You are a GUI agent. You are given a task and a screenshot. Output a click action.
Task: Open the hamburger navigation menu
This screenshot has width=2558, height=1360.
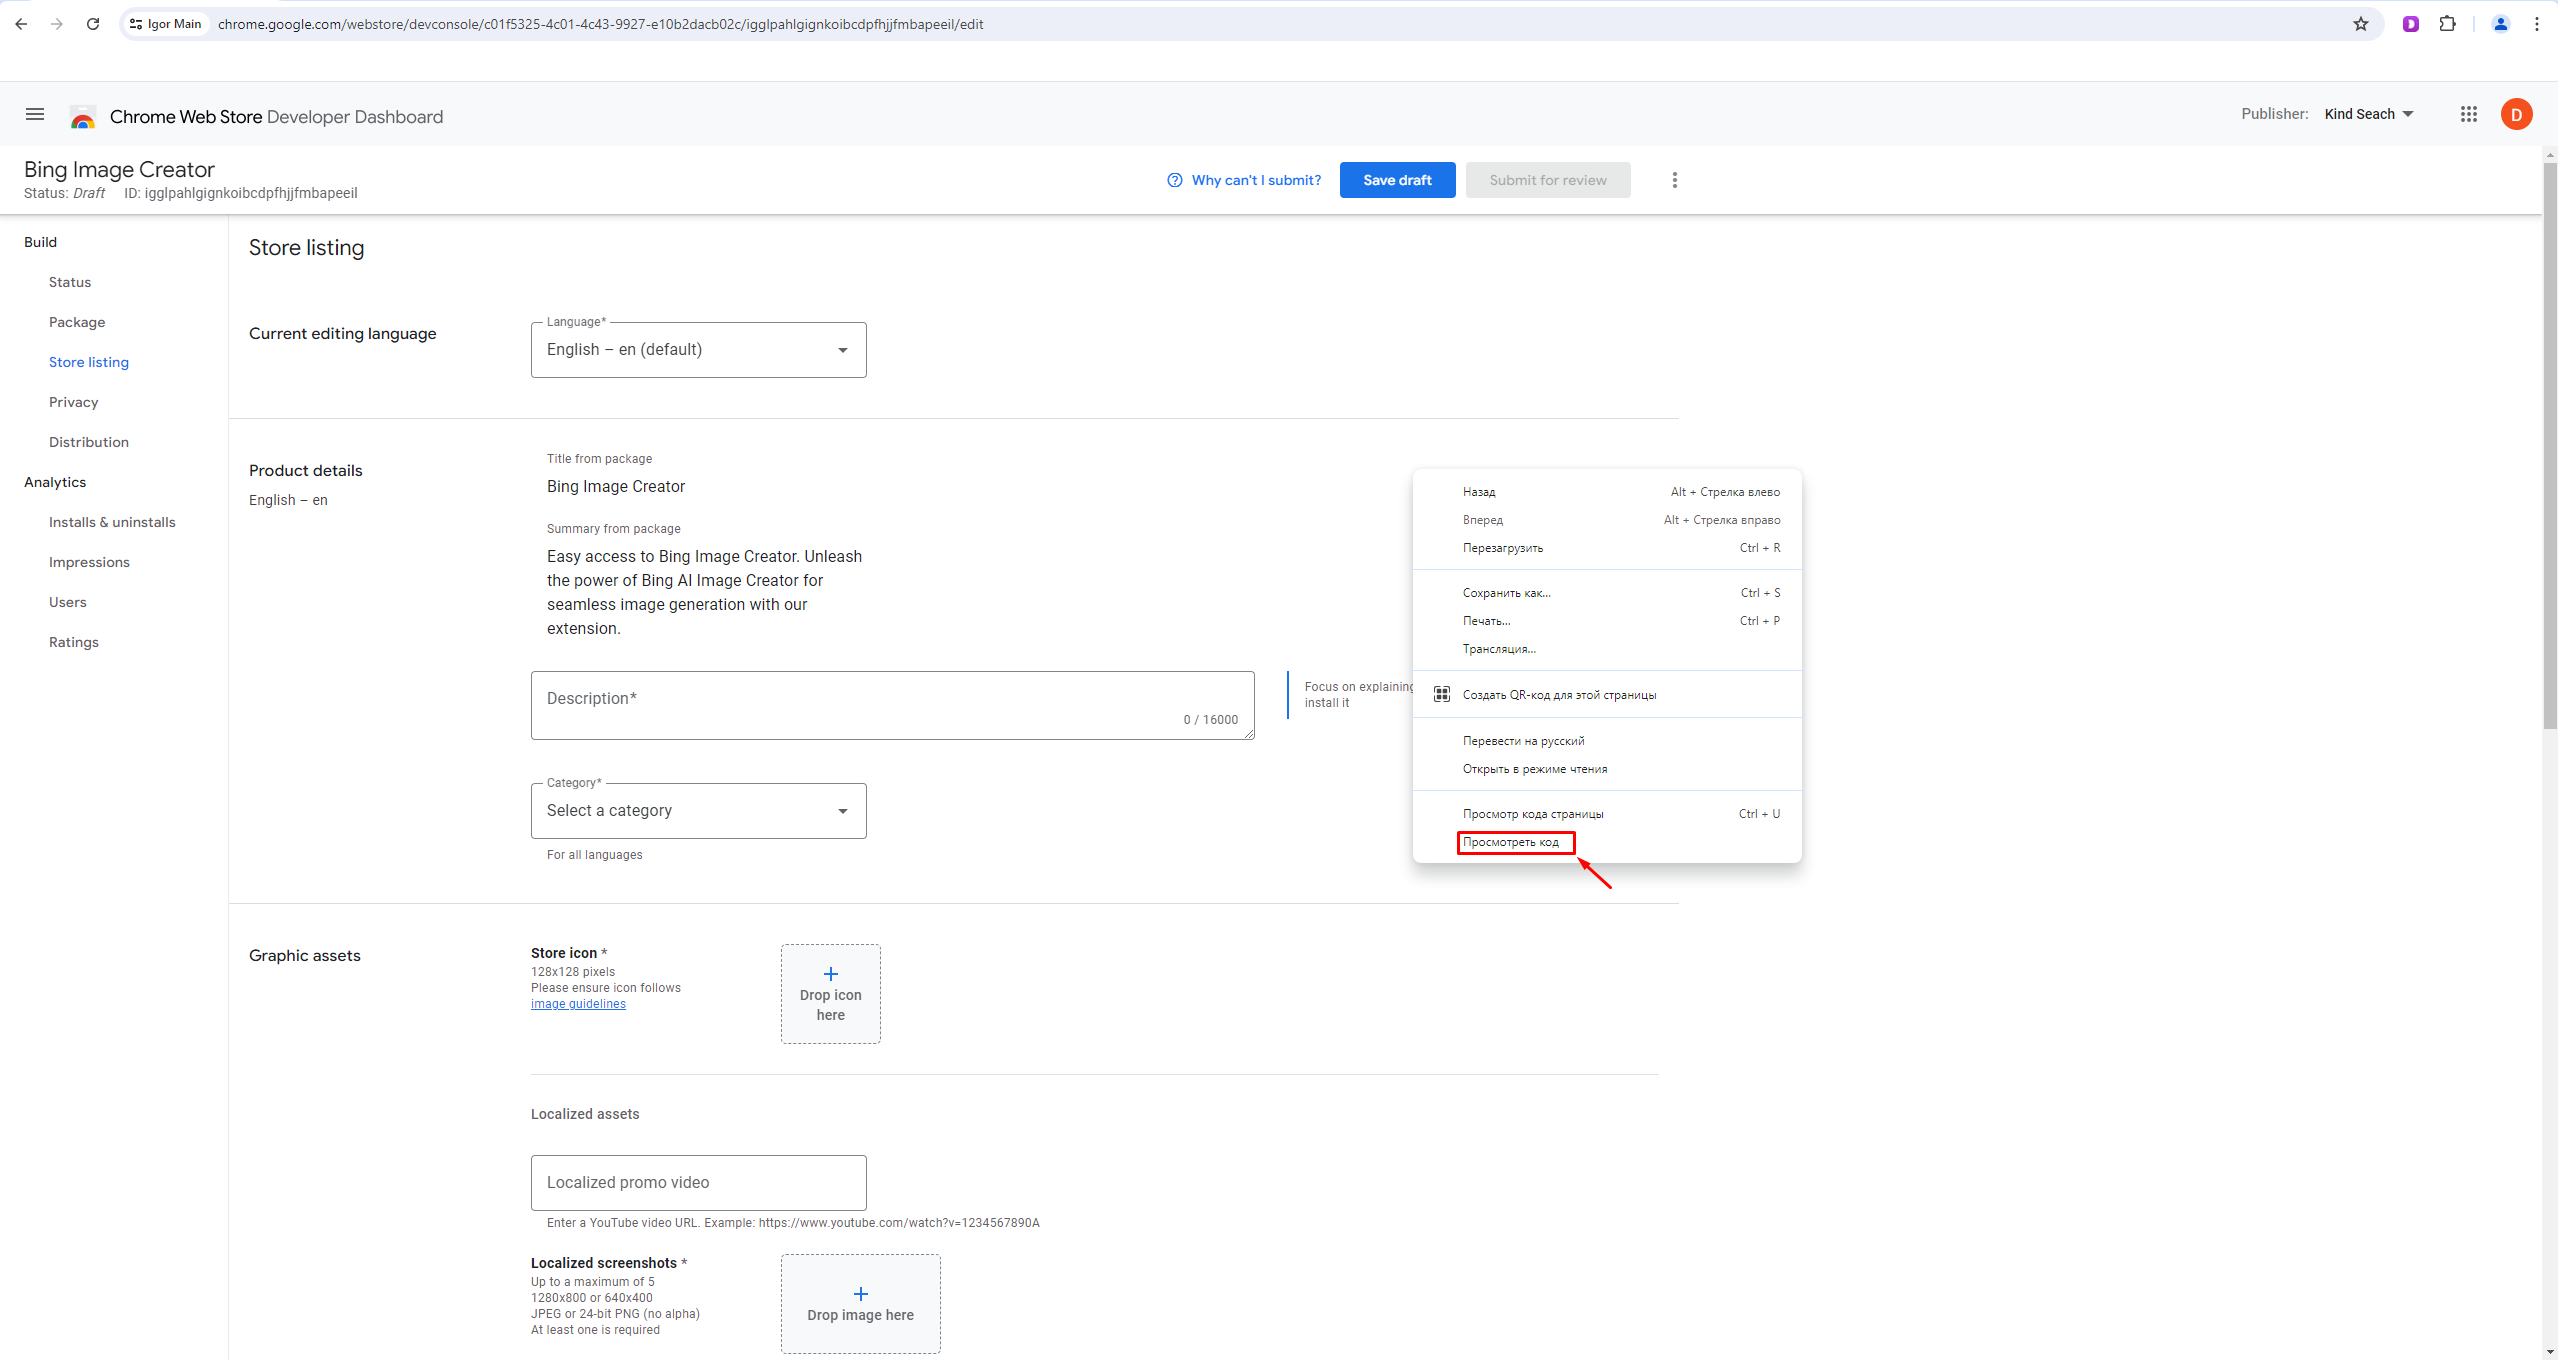tap(35, 115)
